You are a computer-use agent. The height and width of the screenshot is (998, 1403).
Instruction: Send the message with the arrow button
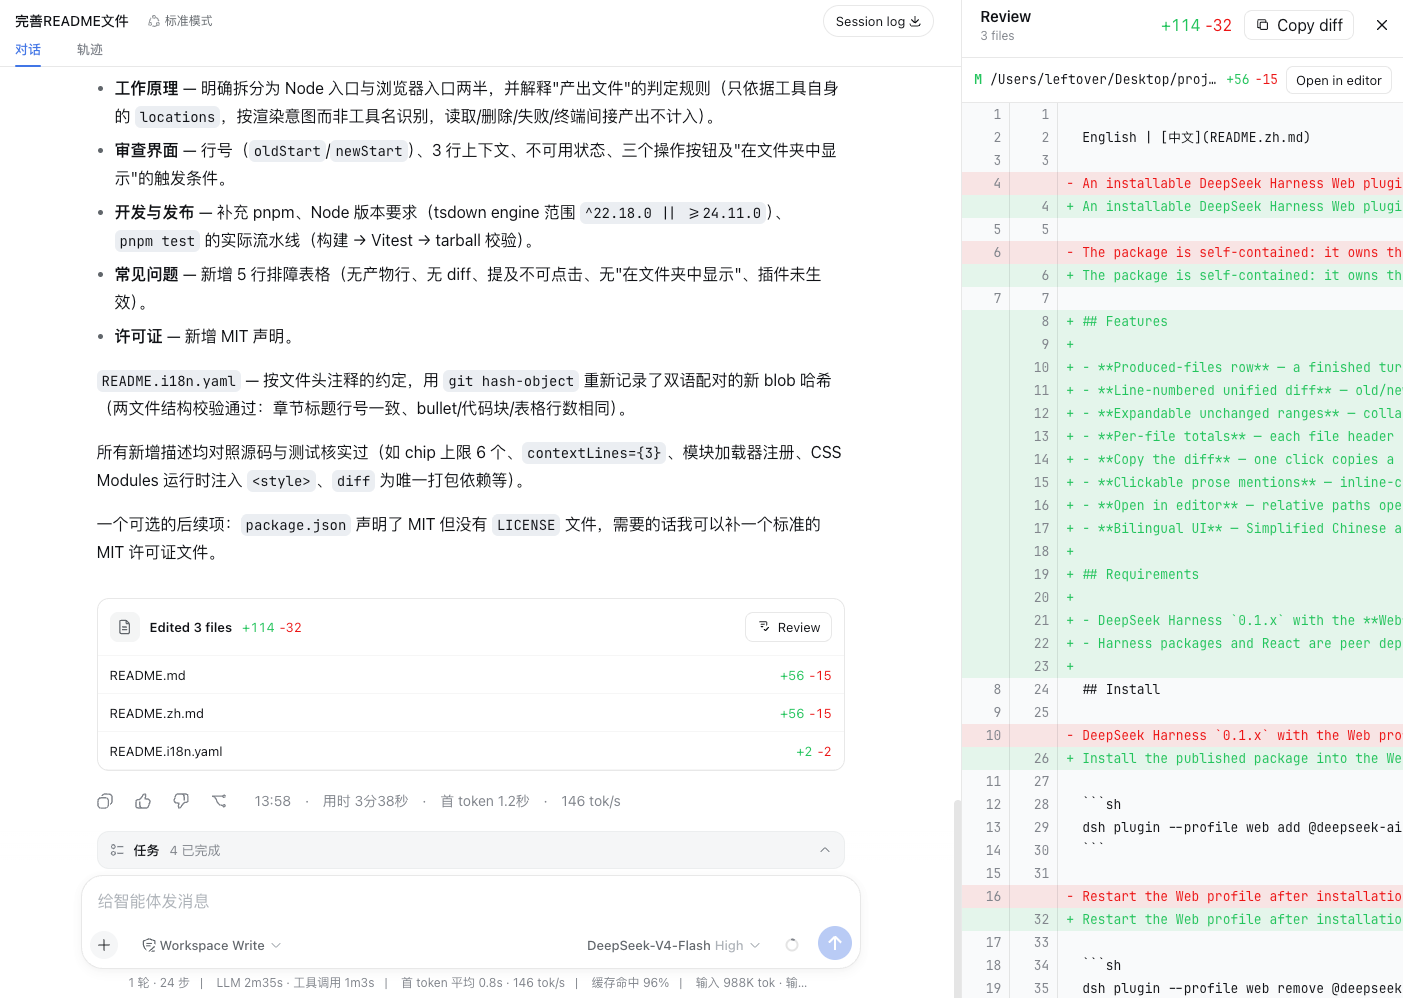tap(835, 943)
